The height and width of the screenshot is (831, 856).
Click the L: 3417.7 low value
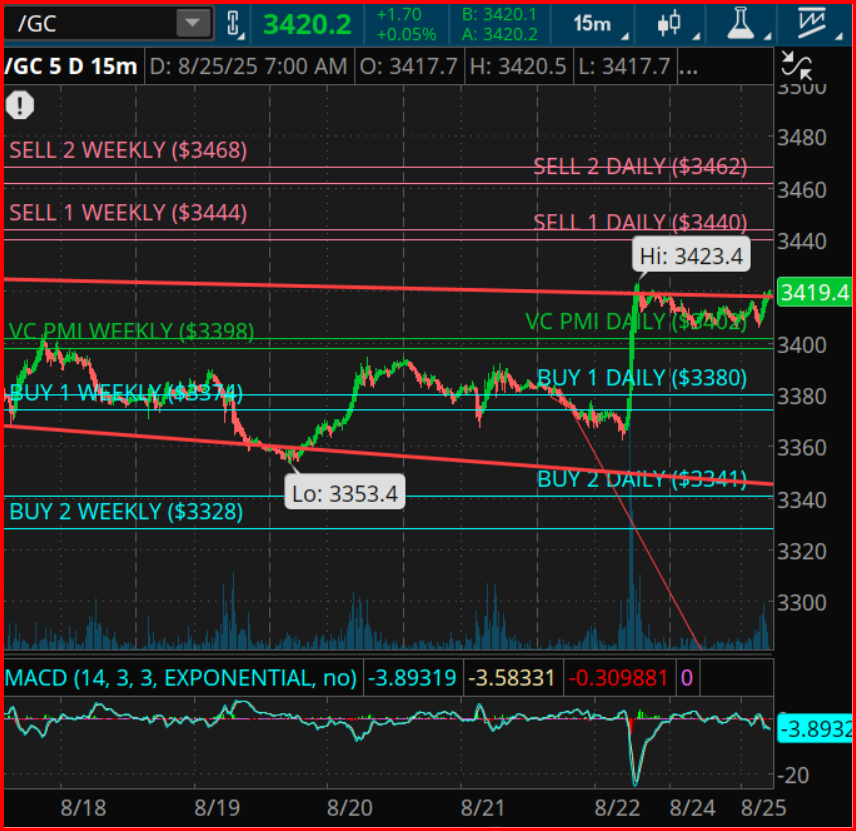[x=624, y=67]
